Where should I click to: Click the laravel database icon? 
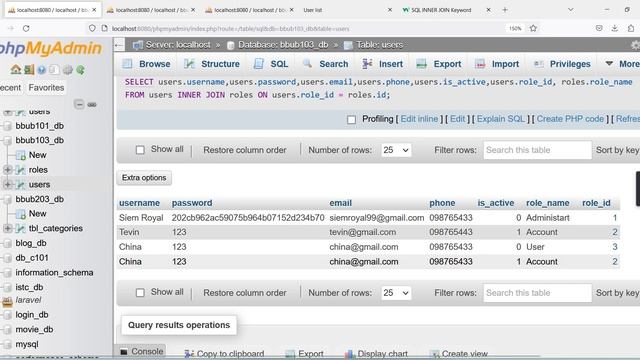coord(7,302)
